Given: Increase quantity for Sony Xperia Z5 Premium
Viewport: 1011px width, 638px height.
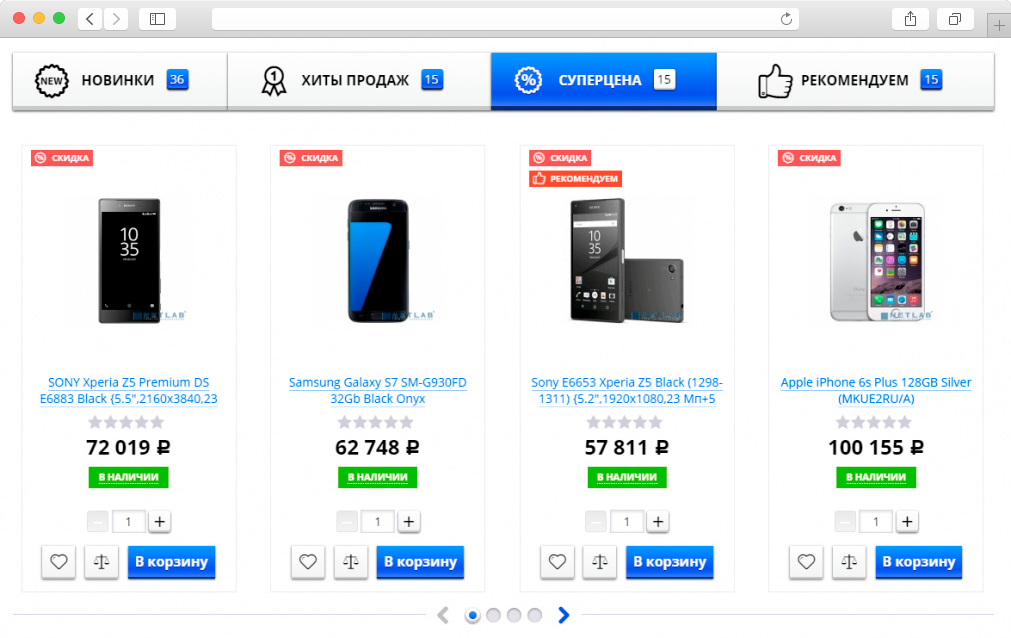Looking at the screenshot, I should [160, 521].
